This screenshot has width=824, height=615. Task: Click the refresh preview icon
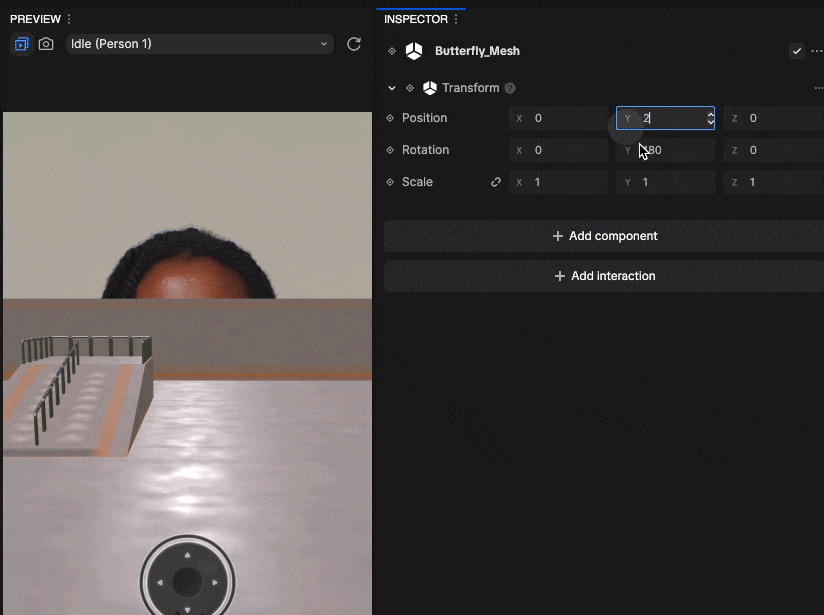[353, 44]
